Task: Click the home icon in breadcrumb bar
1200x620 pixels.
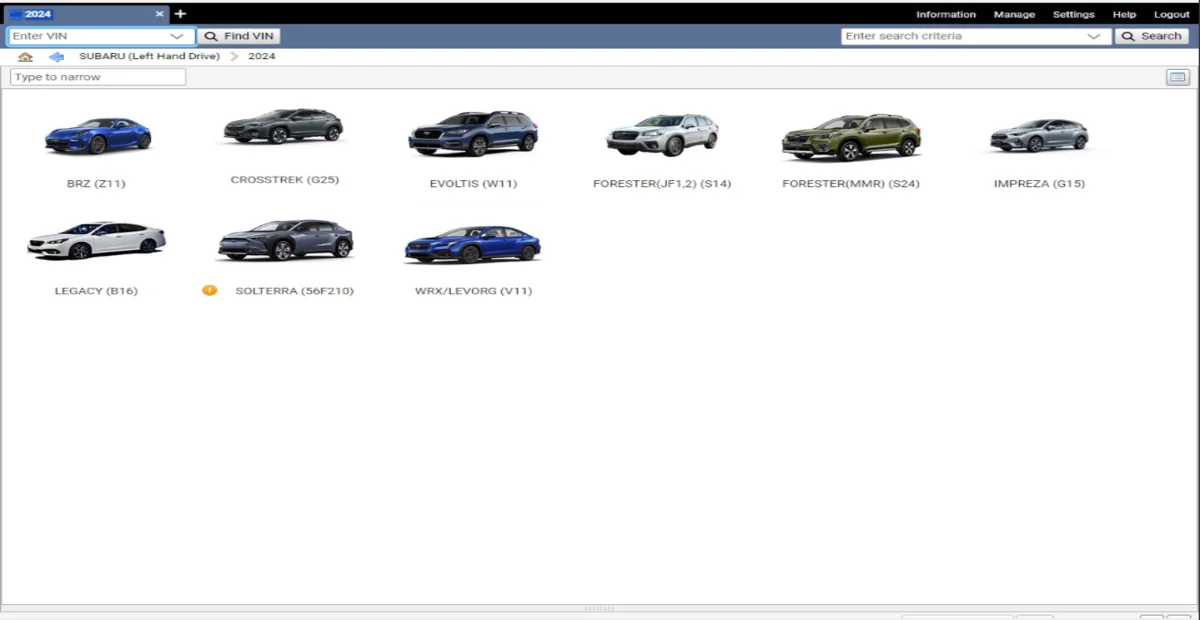Action: [25, 57]
